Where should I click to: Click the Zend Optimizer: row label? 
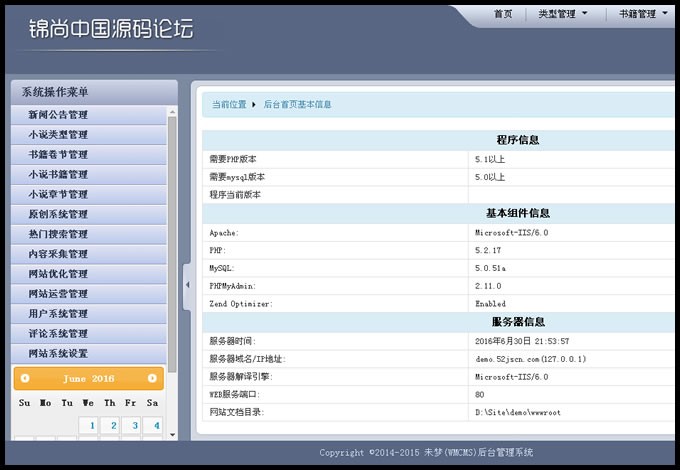(x=241, y=304)
